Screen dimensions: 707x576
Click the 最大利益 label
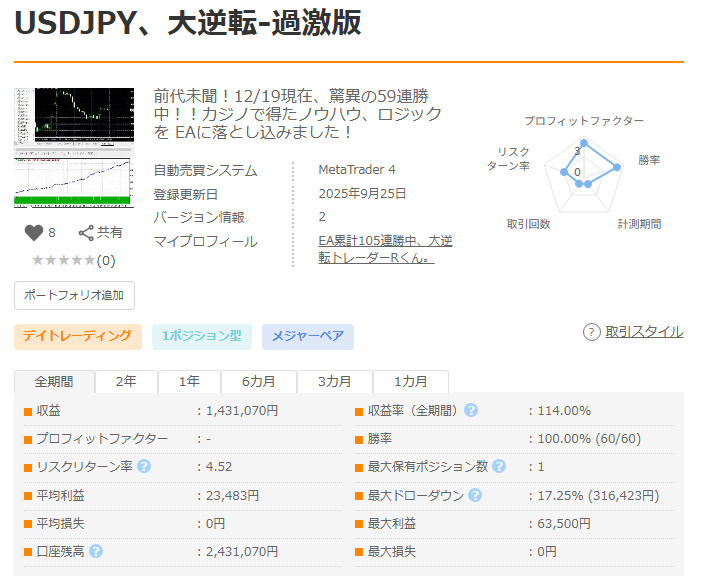392,523
